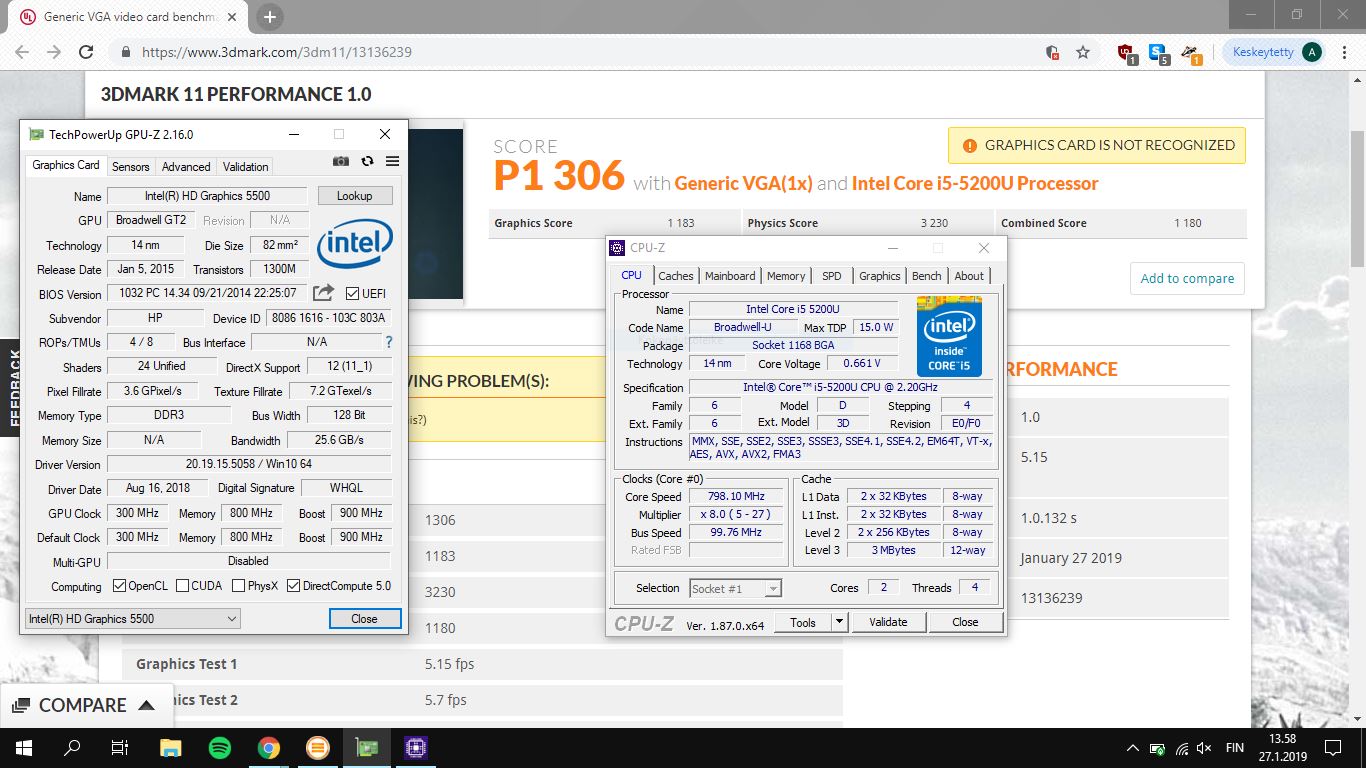Open the Bench tab in CPU-Z
The width and height of the screenshot is (1366, 768).
click(x=927, y=276)
